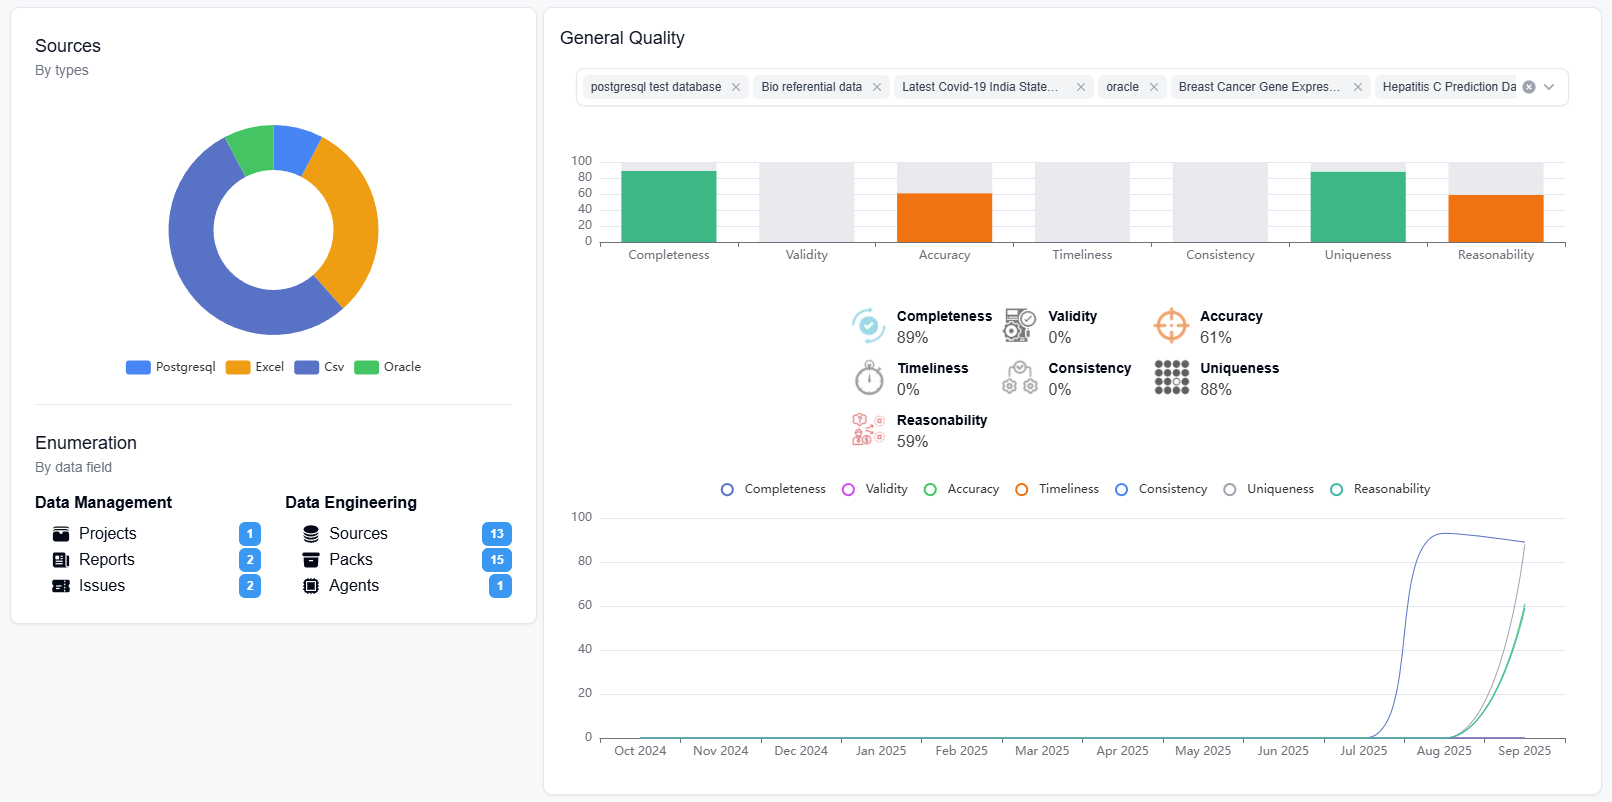Image resolution: width=1612 pixels, height=802 pixels.
Task: Click the Uniqueness dots grid icon
Action: [x=1171, y=378]
